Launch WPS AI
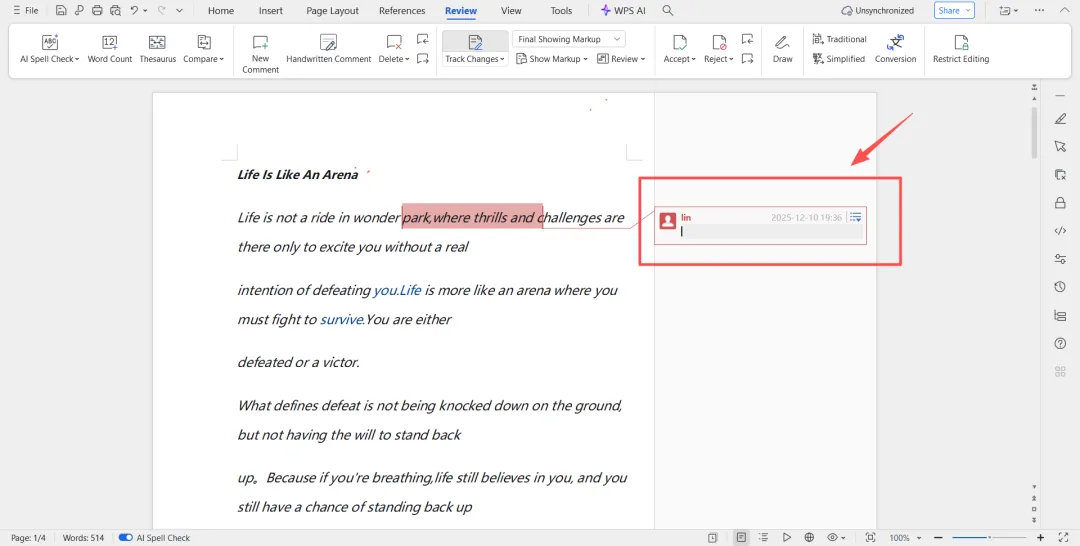The width and height of the screenshot is (1080, 546). pyautogui.click(x=623, y=10)
